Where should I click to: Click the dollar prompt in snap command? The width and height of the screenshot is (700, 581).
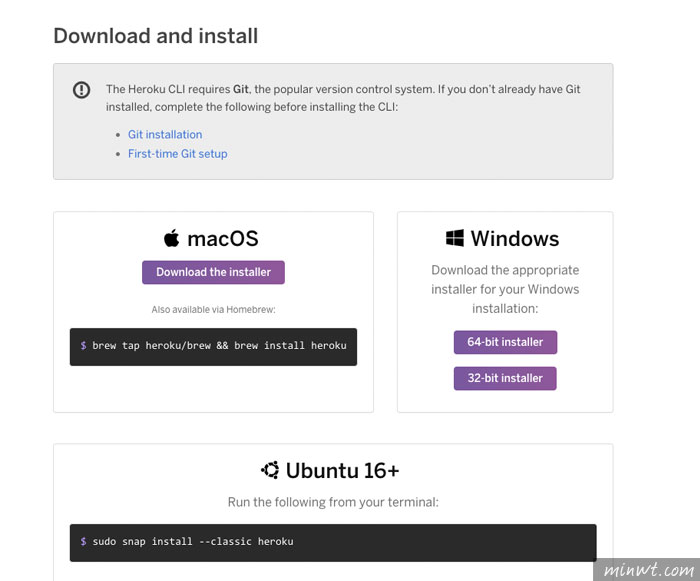(x=83, y=541)
